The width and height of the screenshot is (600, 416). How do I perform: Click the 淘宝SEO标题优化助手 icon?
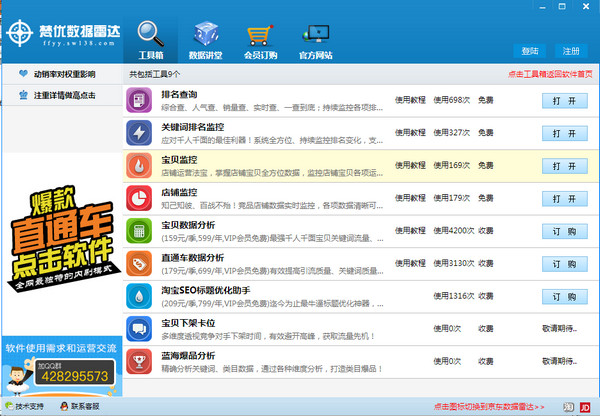[x=139, y=295]
